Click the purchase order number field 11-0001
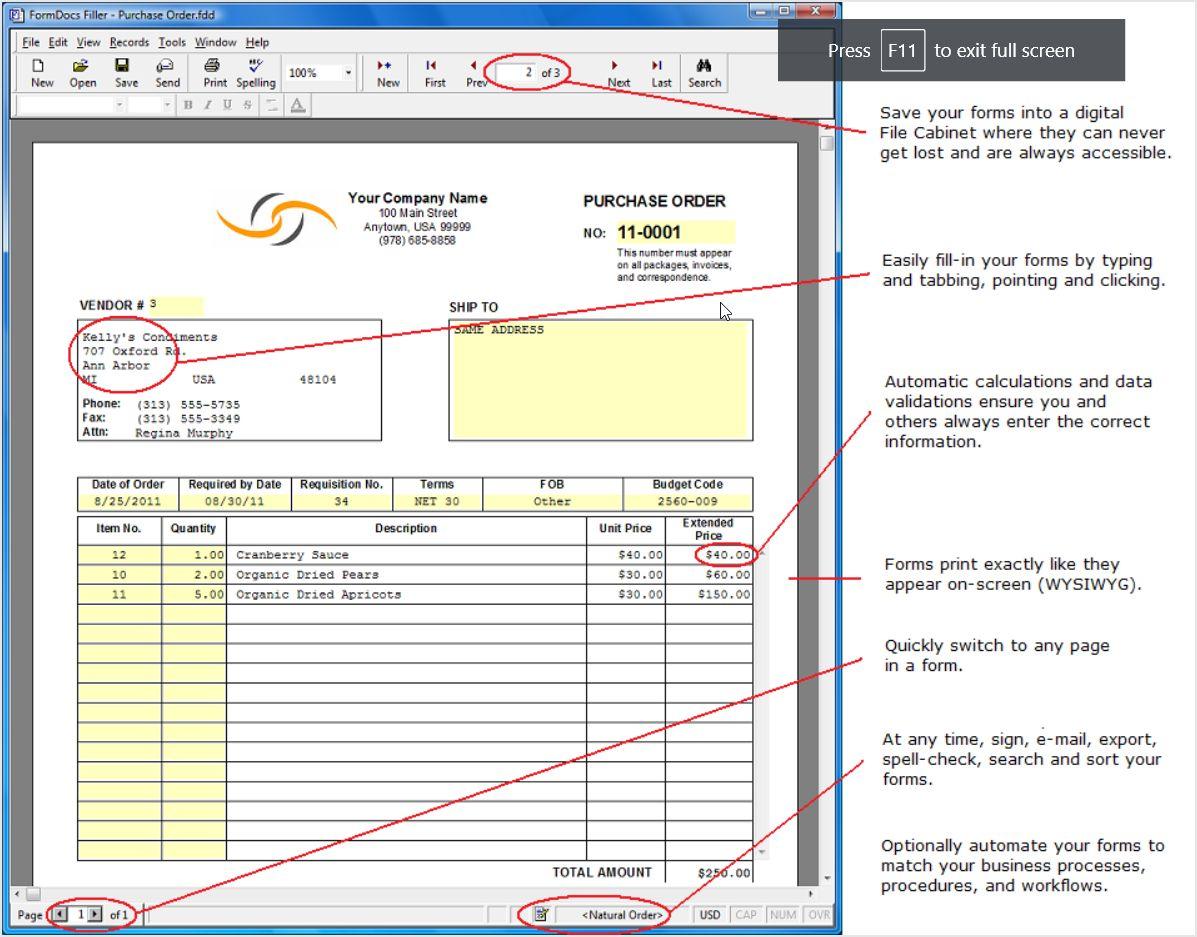This screenshot has height=937, width=1197. [675, 232]
